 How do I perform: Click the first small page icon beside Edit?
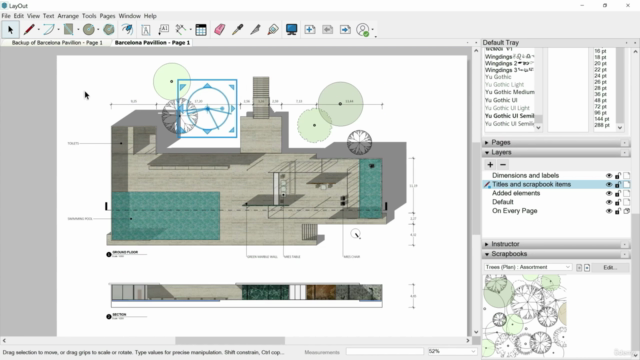579,267
